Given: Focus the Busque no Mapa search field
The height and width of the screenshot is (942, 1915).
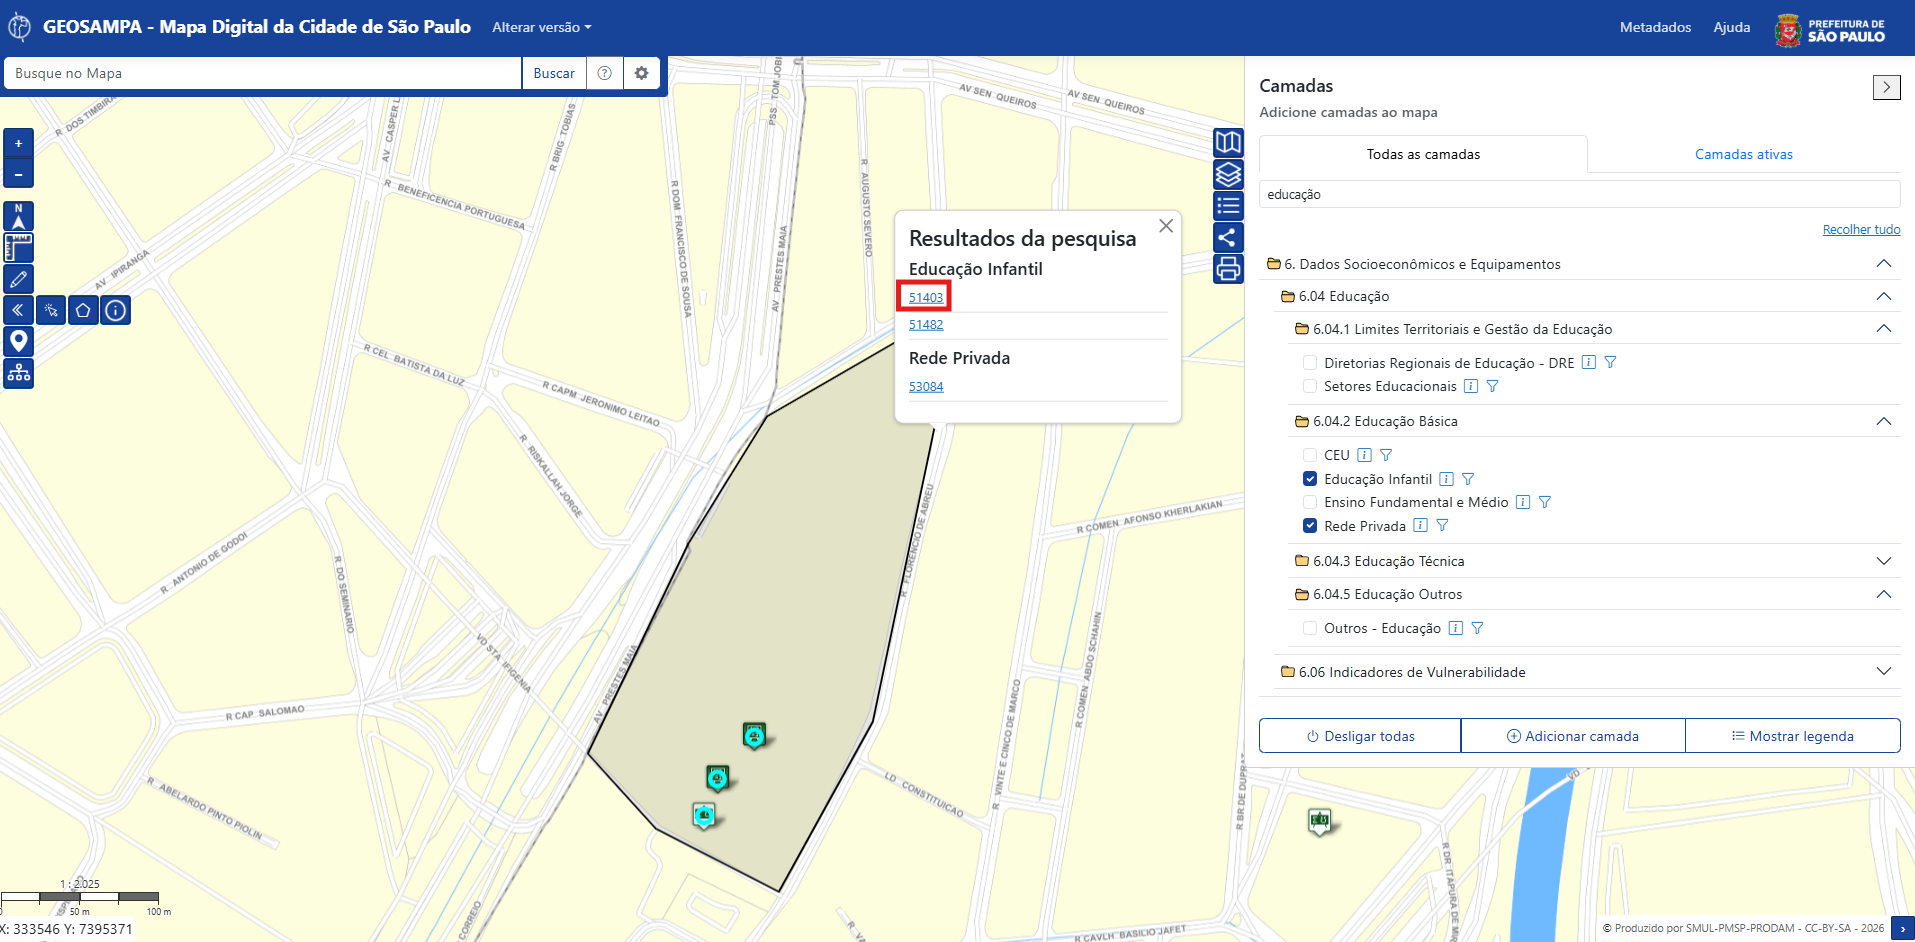Looking at the screenshot, I should point(263,73).
